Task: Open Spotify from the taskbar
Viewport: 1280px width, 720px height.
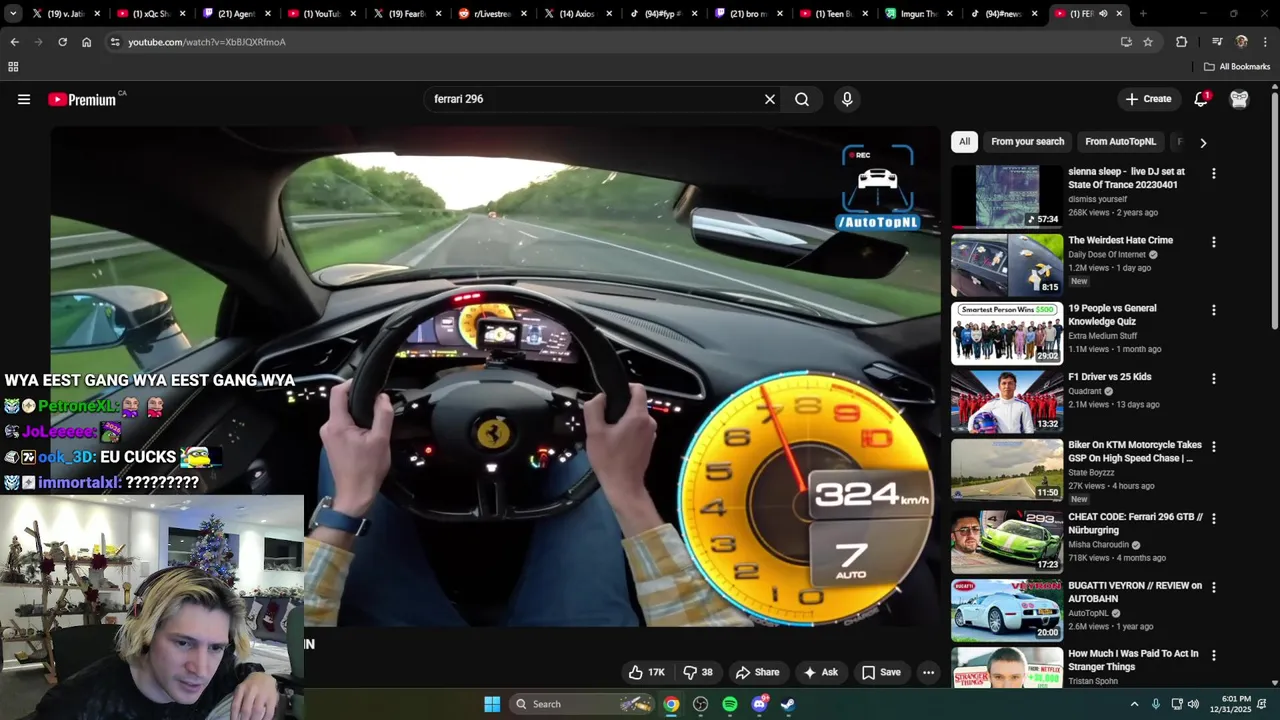Action: [730, 704]
